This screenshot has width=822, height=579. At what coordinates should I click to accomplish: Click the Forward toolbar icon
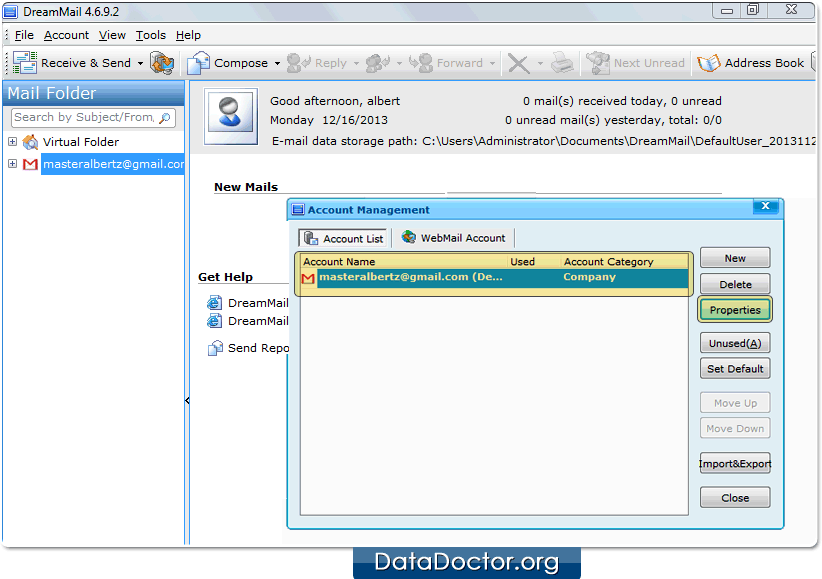pyautogui.click(x=421, y=63)
